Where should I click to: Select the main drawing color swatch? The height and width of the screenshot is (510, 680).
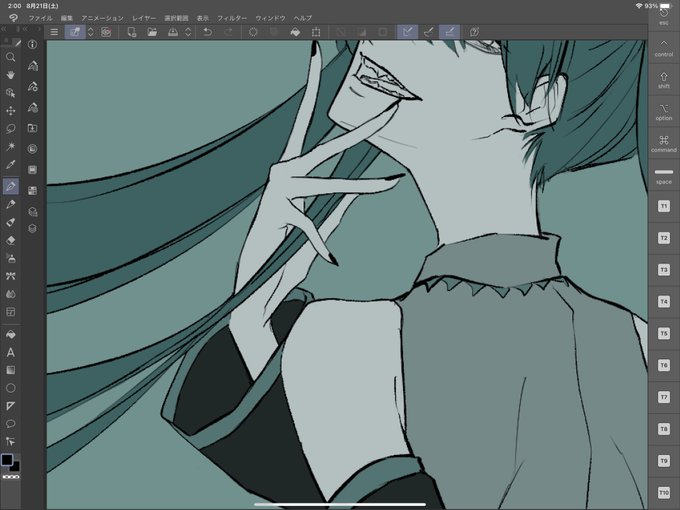(x=7, y=460)
